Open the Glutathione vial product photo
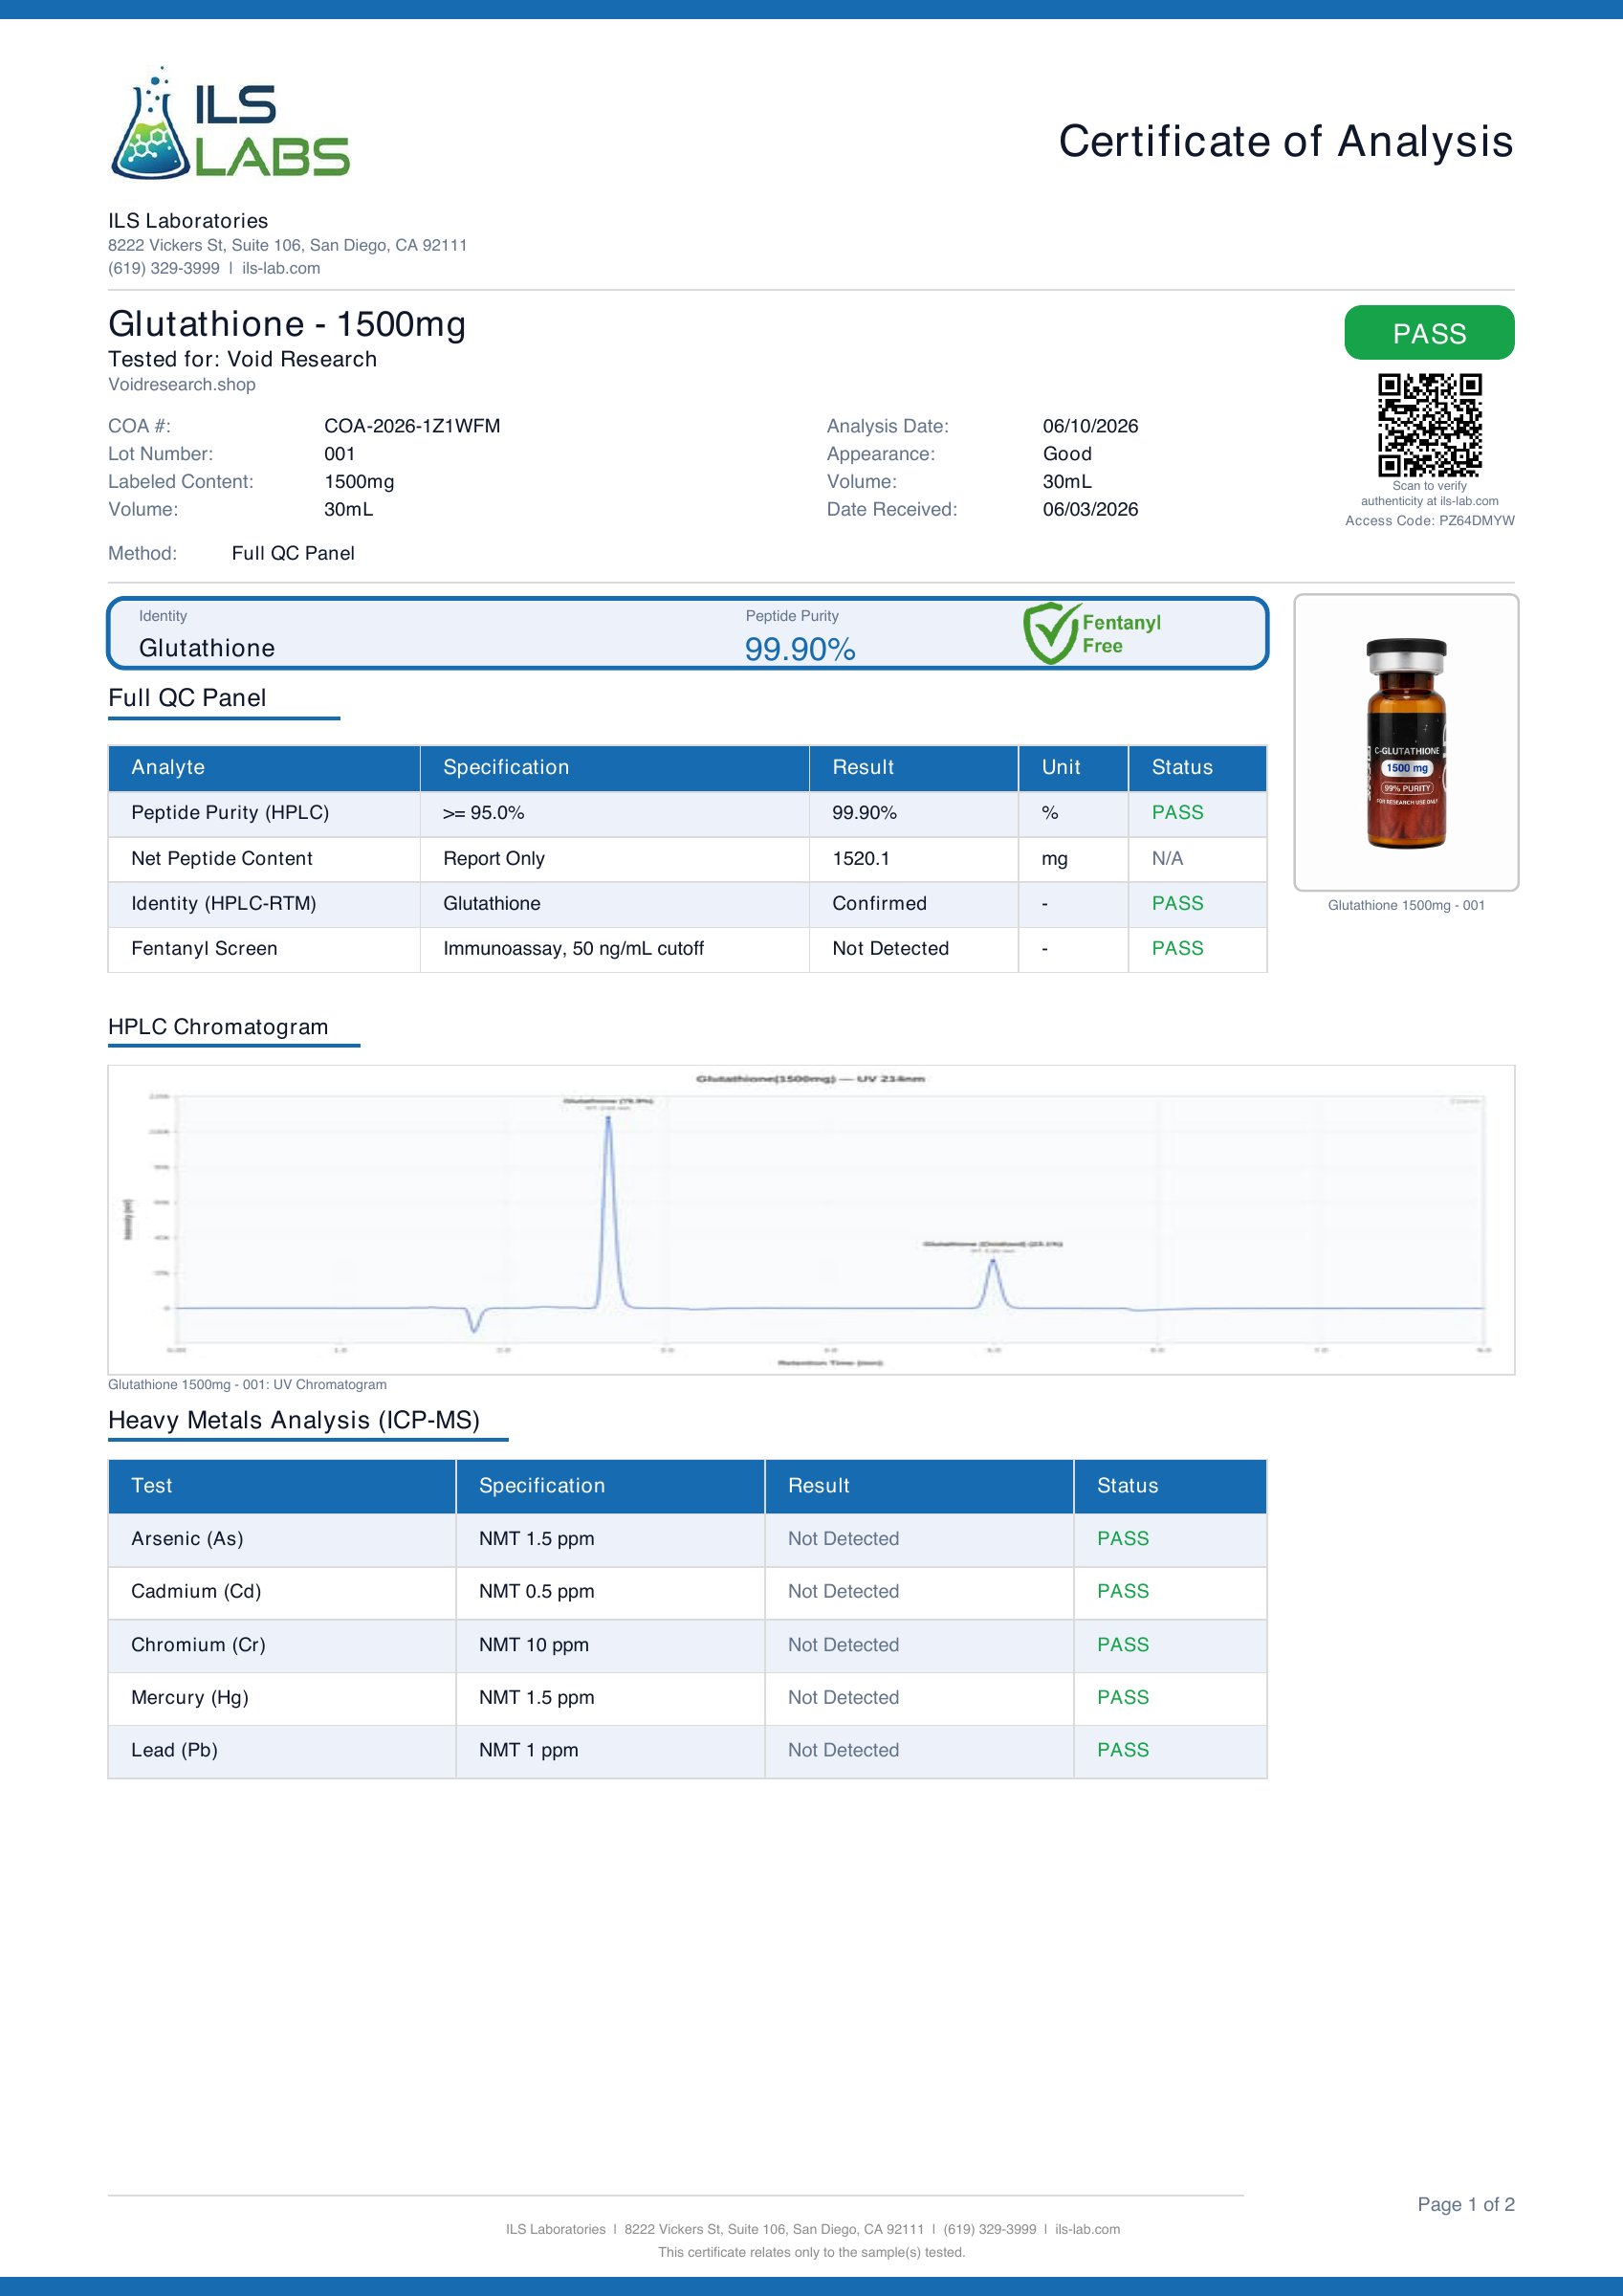 coord(1406,742)
